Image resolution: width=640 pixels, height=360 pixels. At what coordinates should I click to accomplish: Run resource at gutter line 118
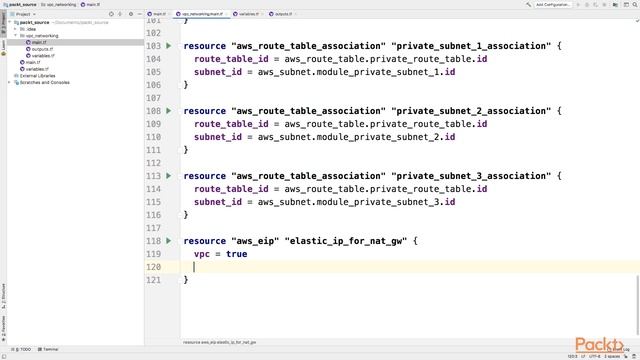pyautogui.click(x=169, y=241)
